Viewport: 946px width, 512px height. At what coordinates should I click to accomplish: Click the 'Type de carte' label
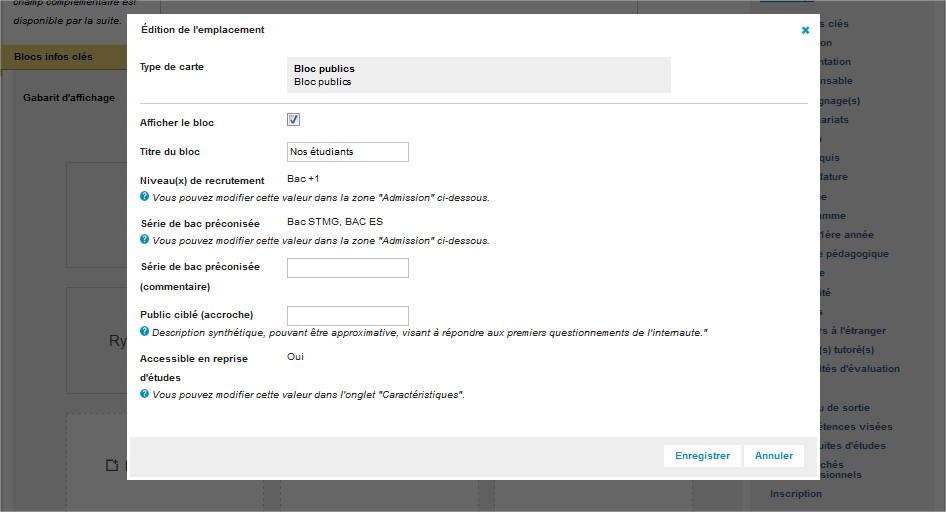coord(171,67)
